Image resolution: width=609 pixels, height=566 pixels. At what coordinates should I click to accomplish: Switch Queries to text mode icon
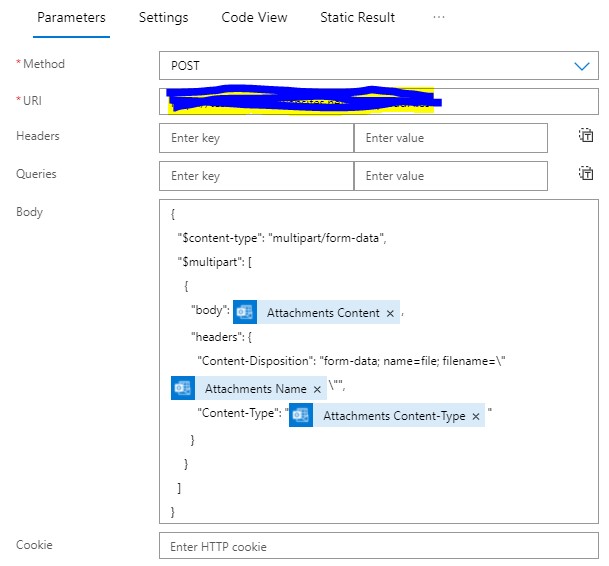(x=586, y=173)
